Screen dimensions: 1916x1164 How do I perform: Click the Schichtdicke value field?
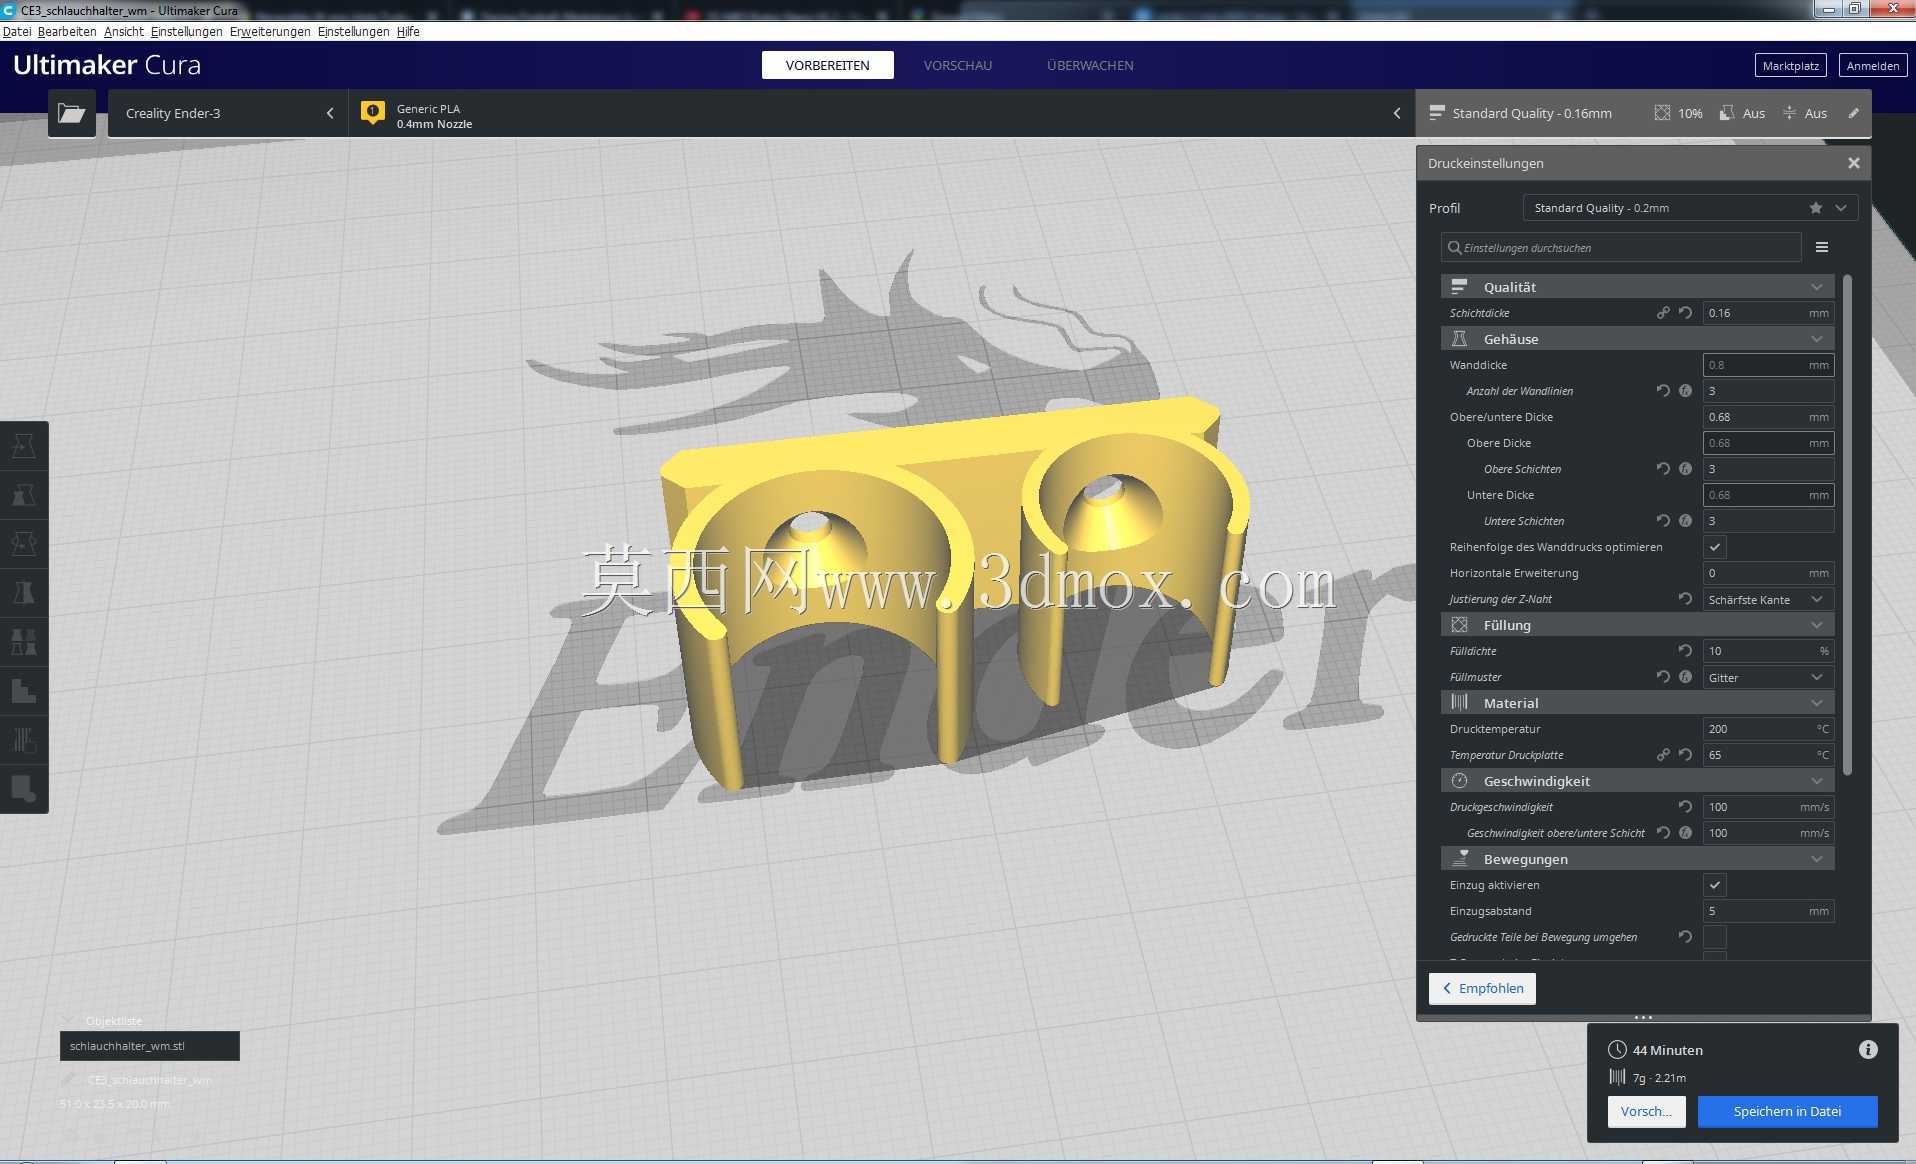[x=1768, y=313]
